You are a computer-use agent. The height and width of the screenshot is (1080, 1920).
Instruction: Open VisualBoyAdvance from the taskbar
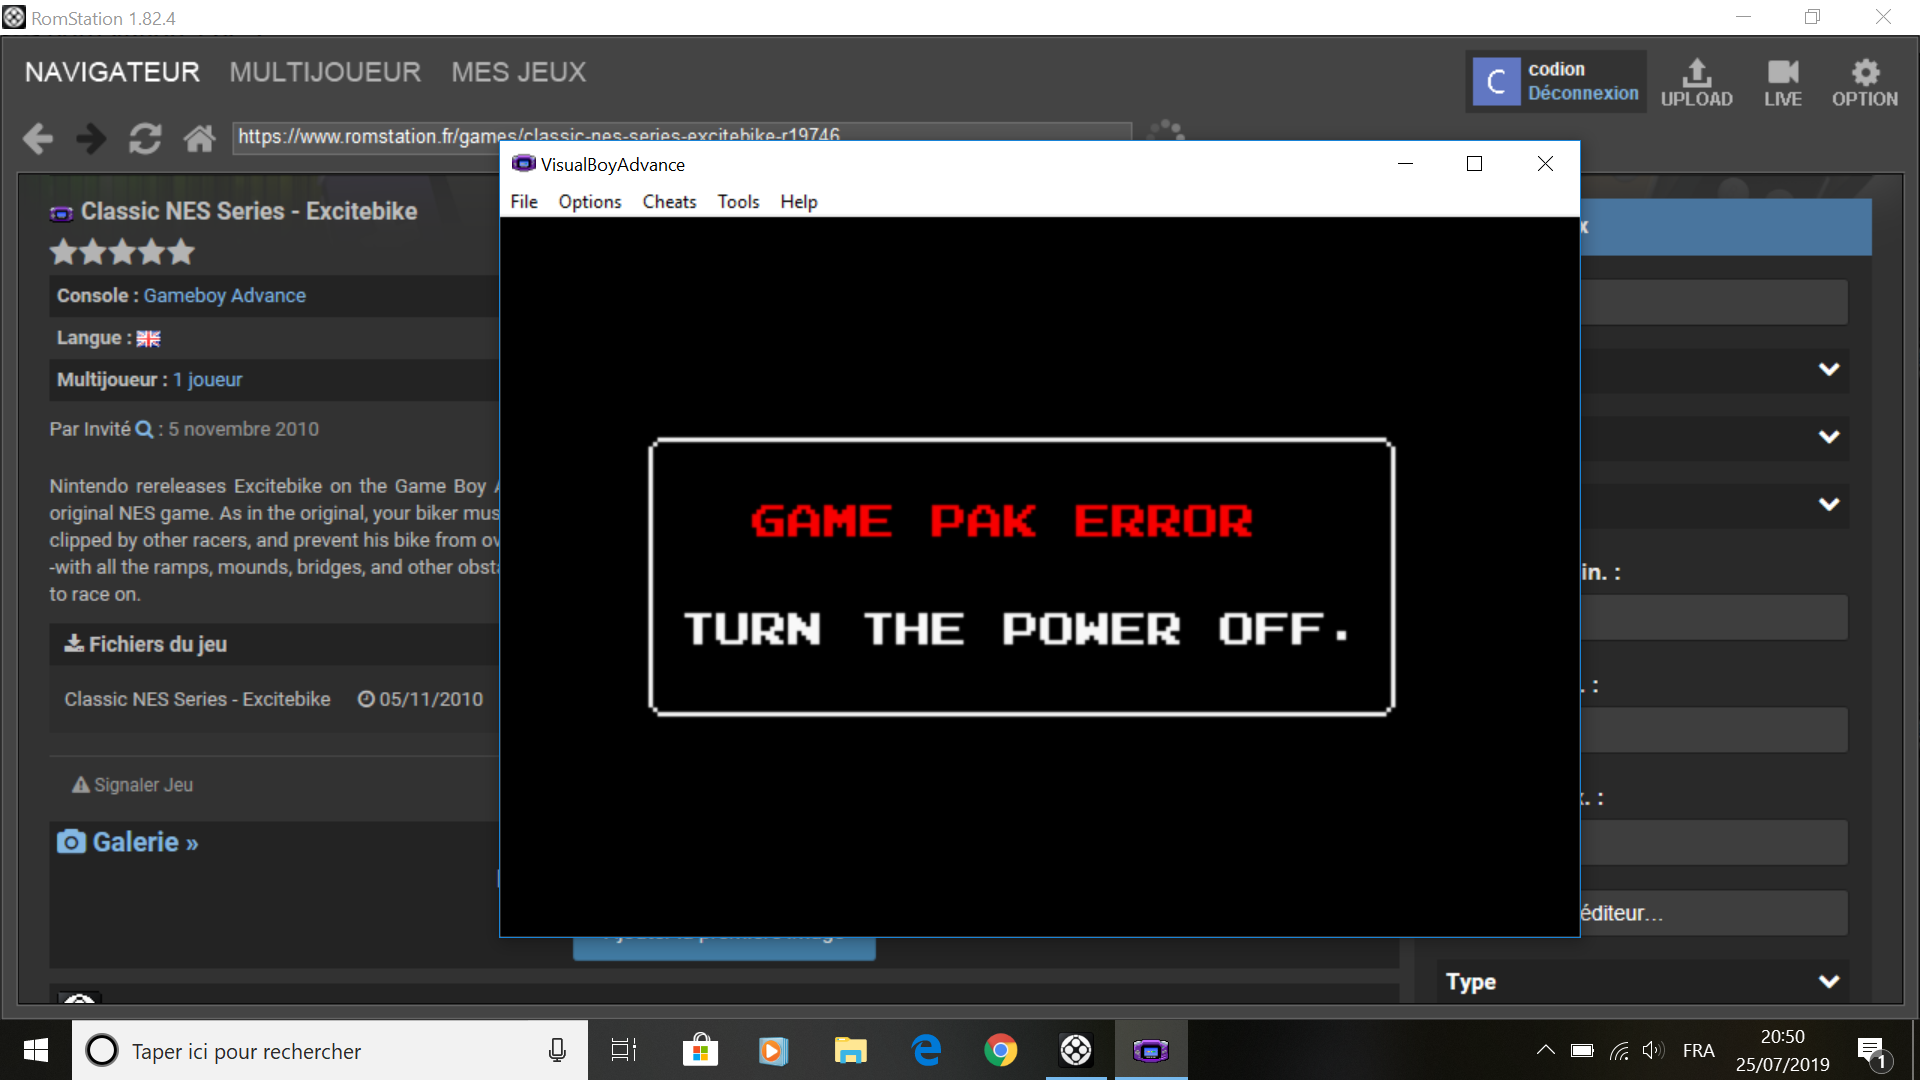click(1150, 1050)
